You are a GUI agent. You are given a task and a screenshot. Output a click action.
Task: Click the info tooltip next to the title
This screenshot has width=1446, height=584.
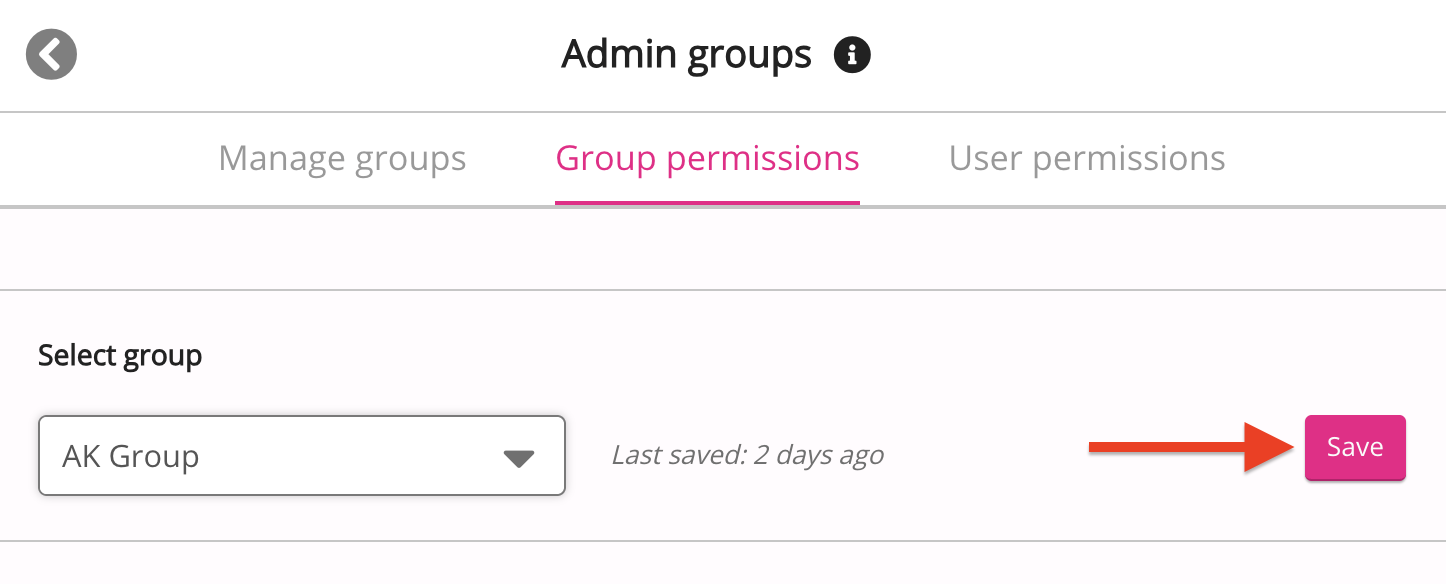pos(853,55)
